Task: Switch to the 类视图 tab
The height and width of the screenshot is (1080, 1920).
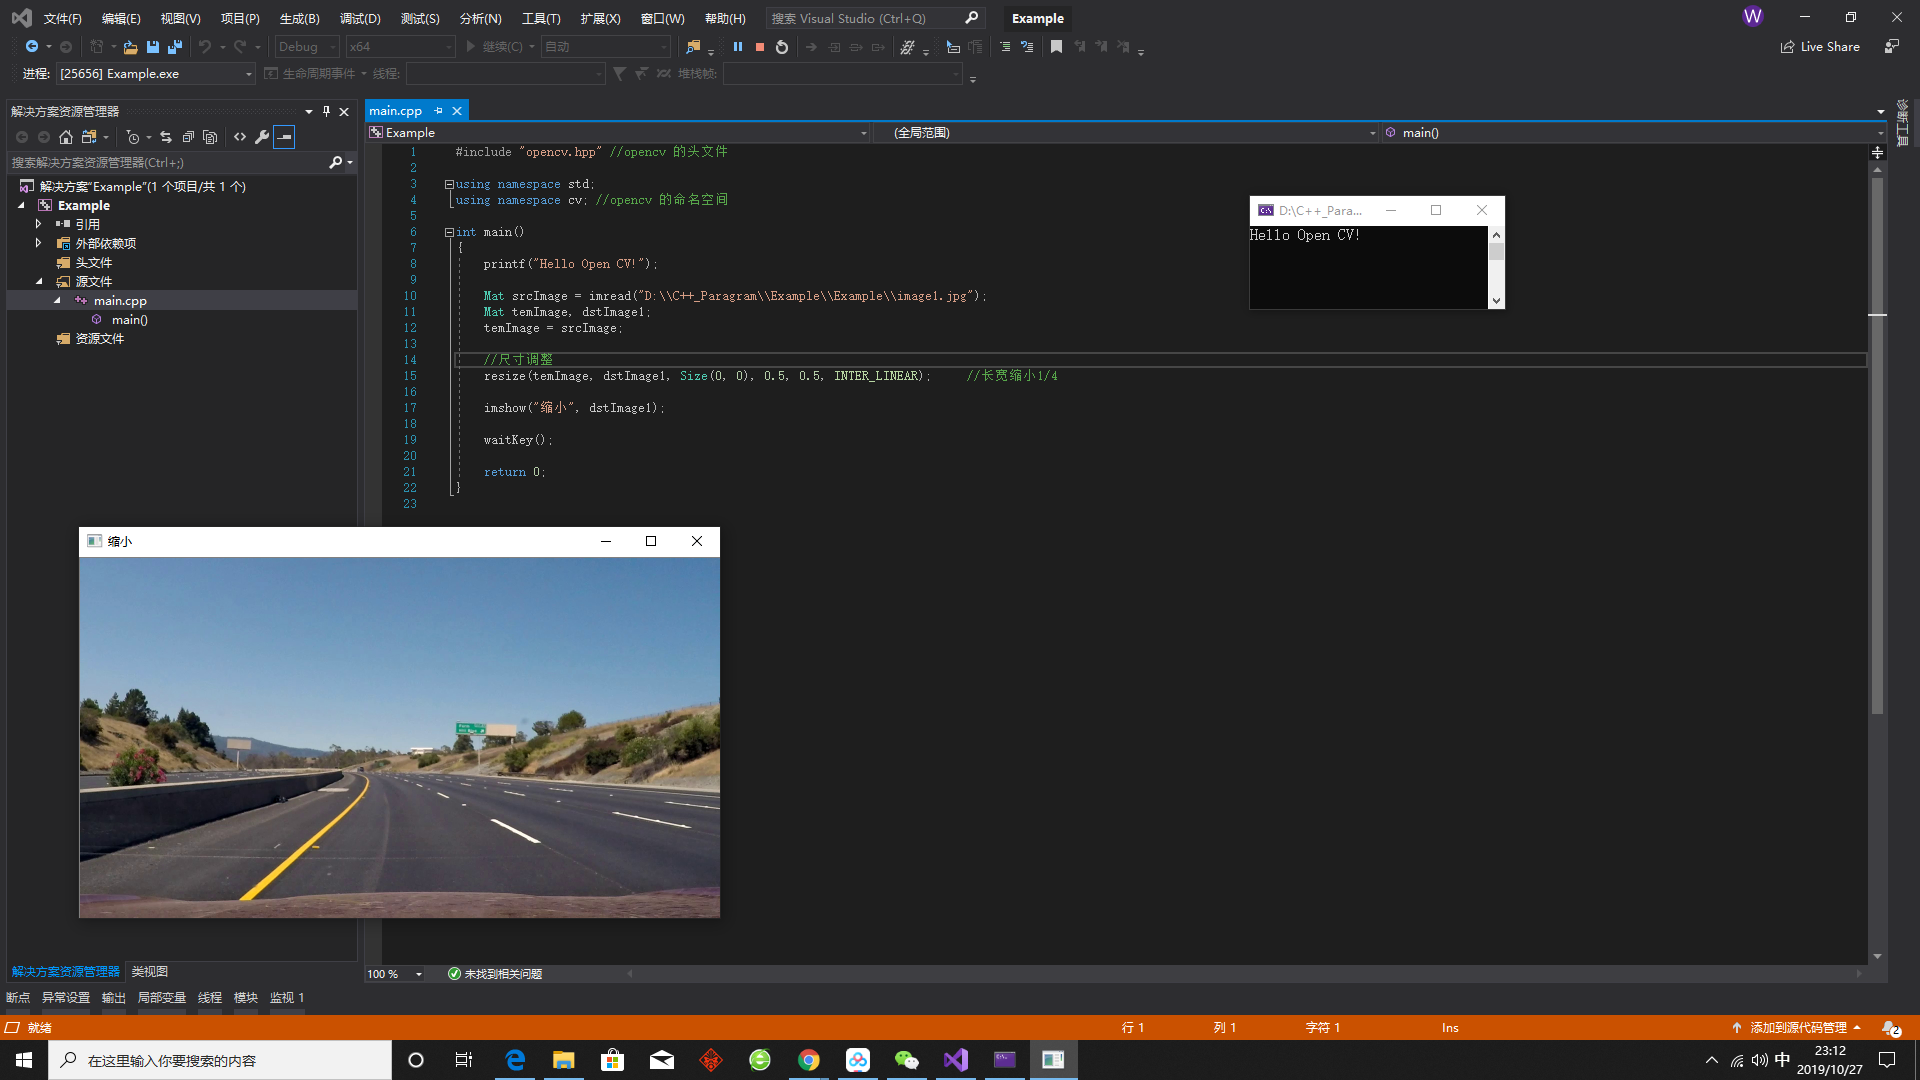Action: pyautogui.click(x=148, y=971)
